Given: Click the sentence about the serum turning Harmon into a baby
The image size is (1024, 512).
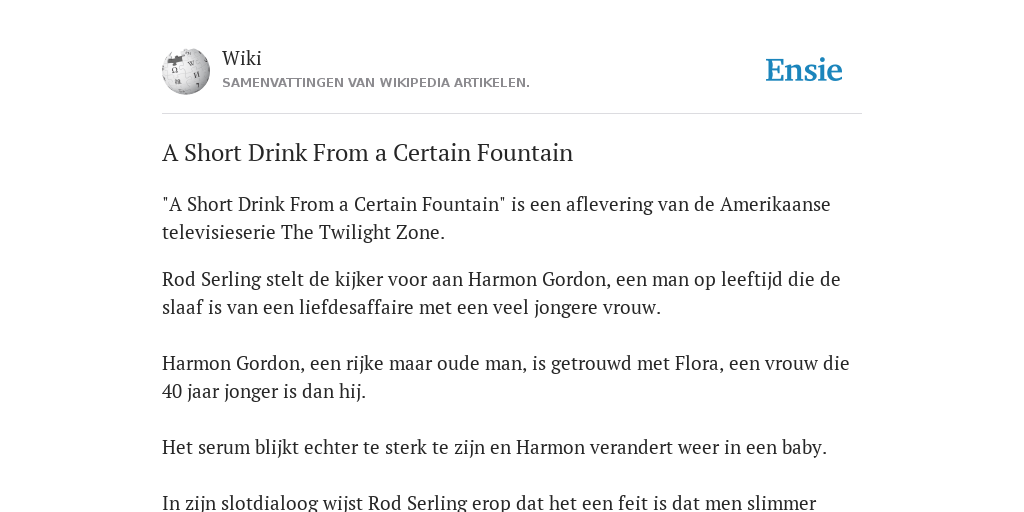Looking at the screenshot, I should (494, 448).
